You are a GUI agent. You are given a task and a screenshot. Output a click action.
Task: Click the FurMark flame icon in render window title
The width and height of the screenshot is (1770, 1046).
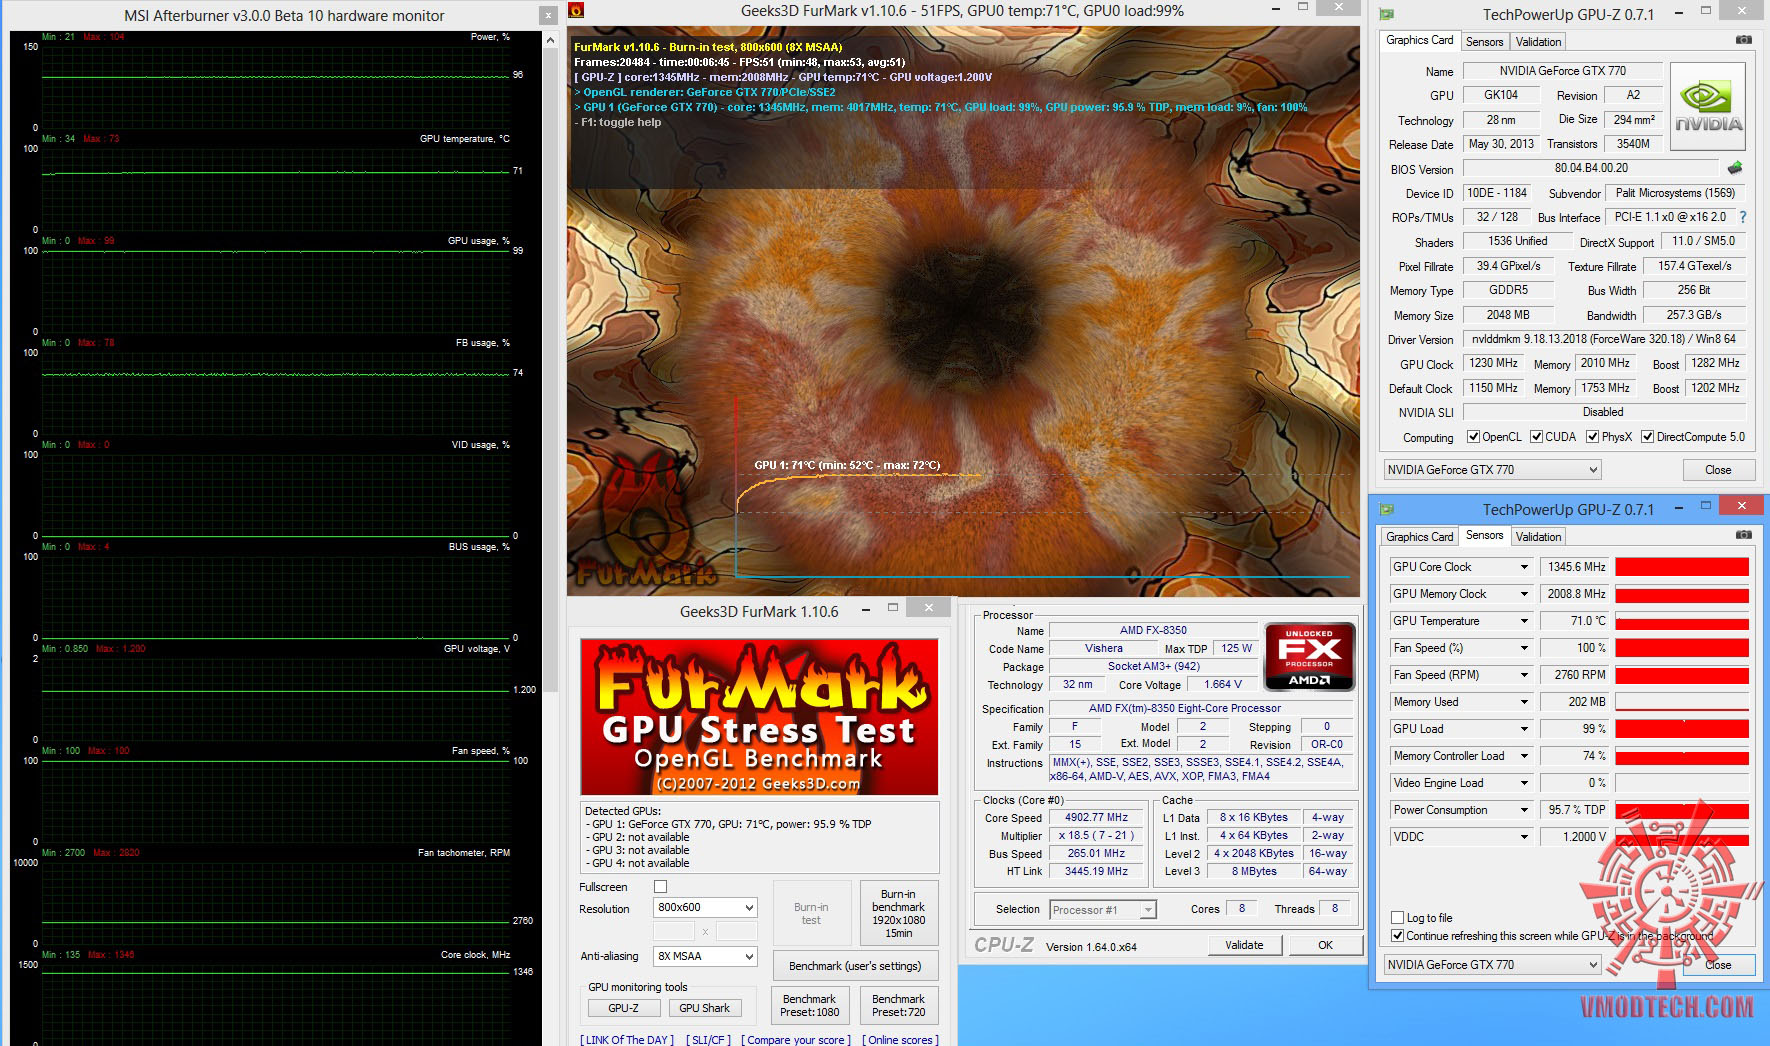coord(575,10)
